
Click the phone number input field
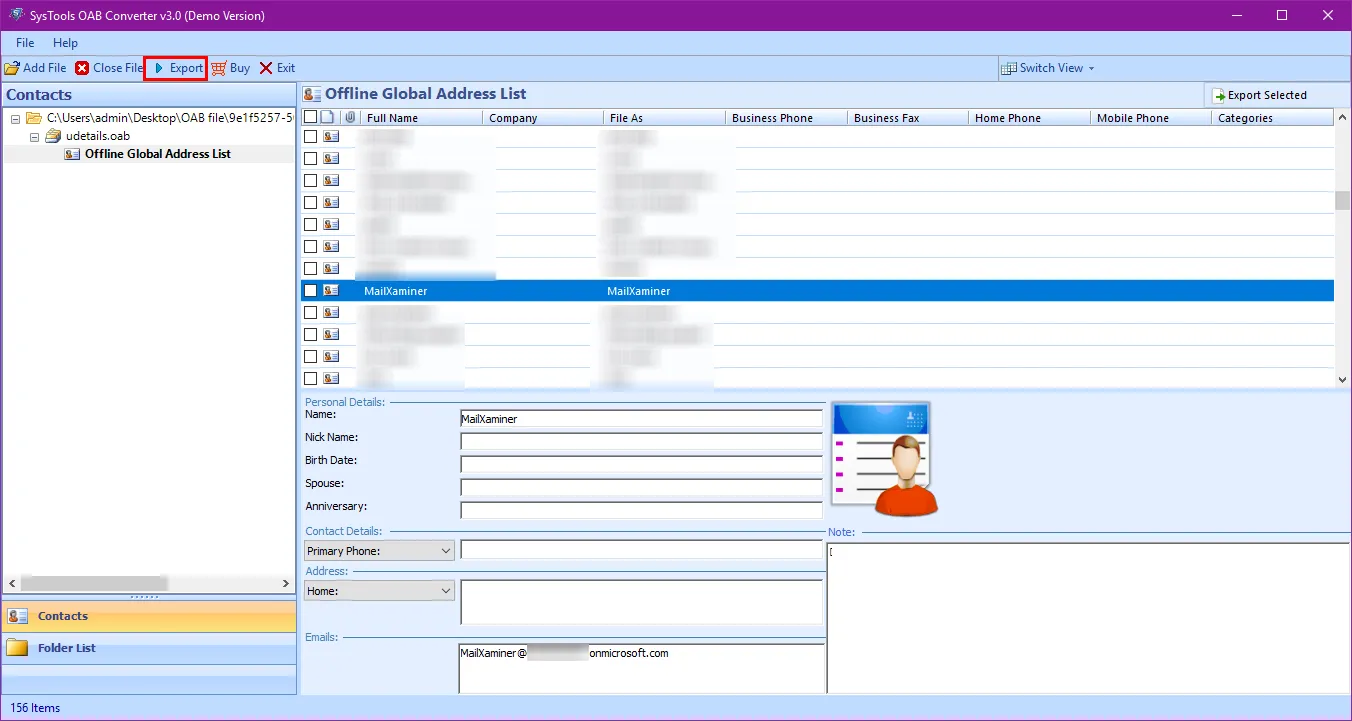point(641,550)
